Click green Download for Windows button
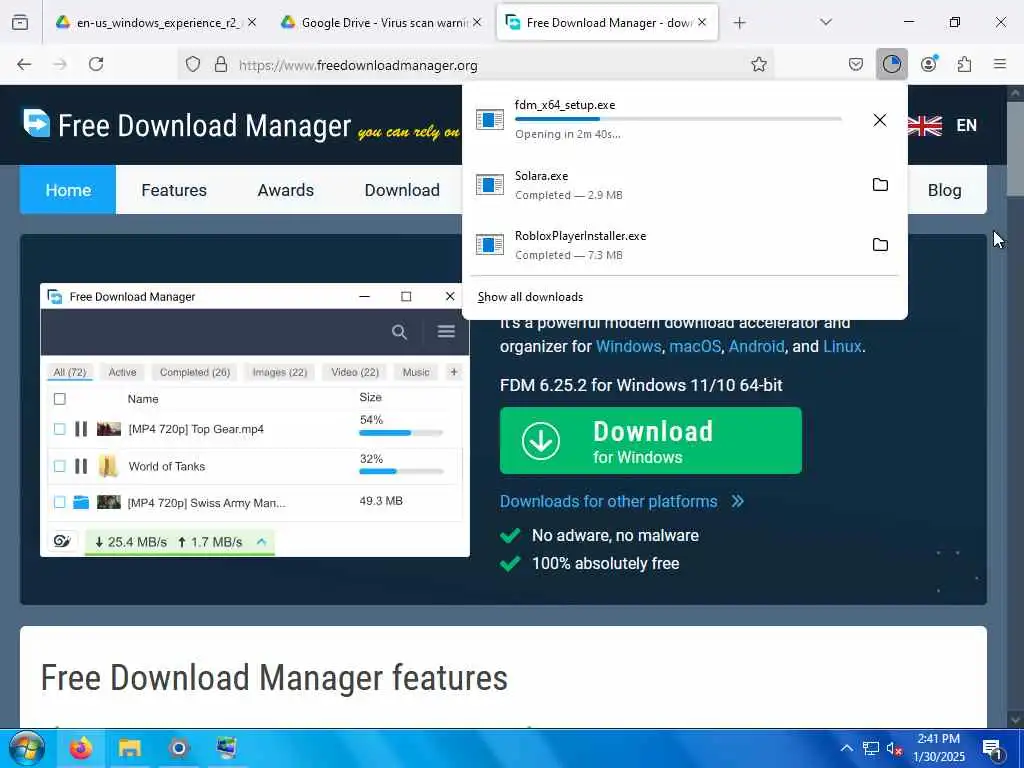Screen dimensions: 1024x768 click(650, 441)
